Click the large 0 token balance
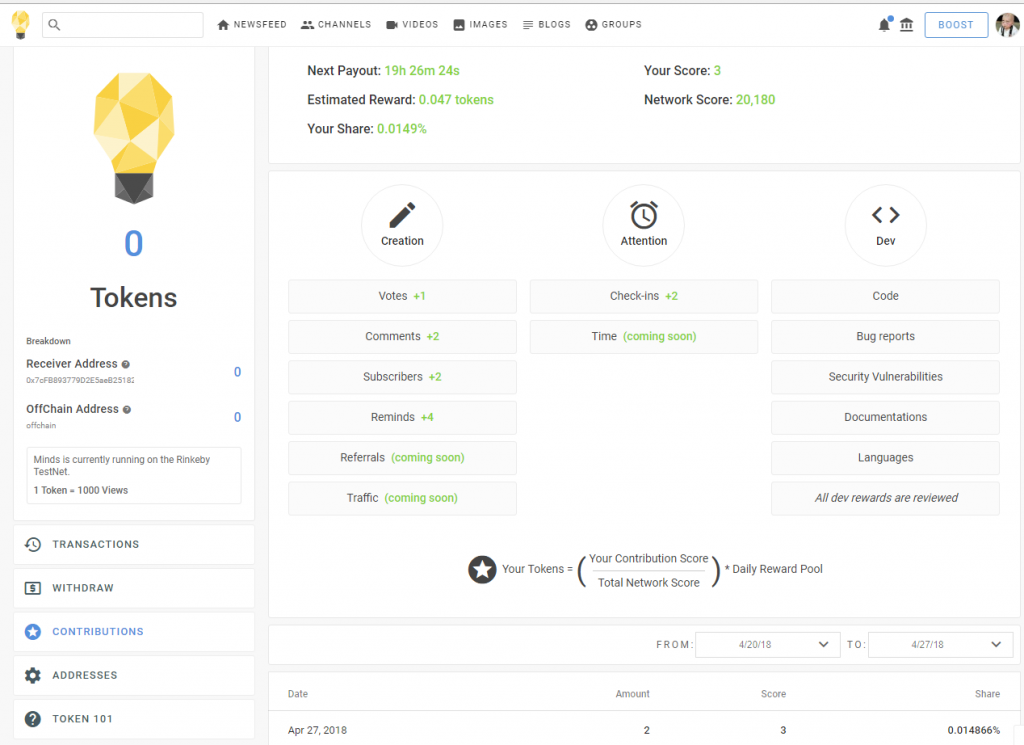This screenshot has width=1024, height=745. point(134,244)
